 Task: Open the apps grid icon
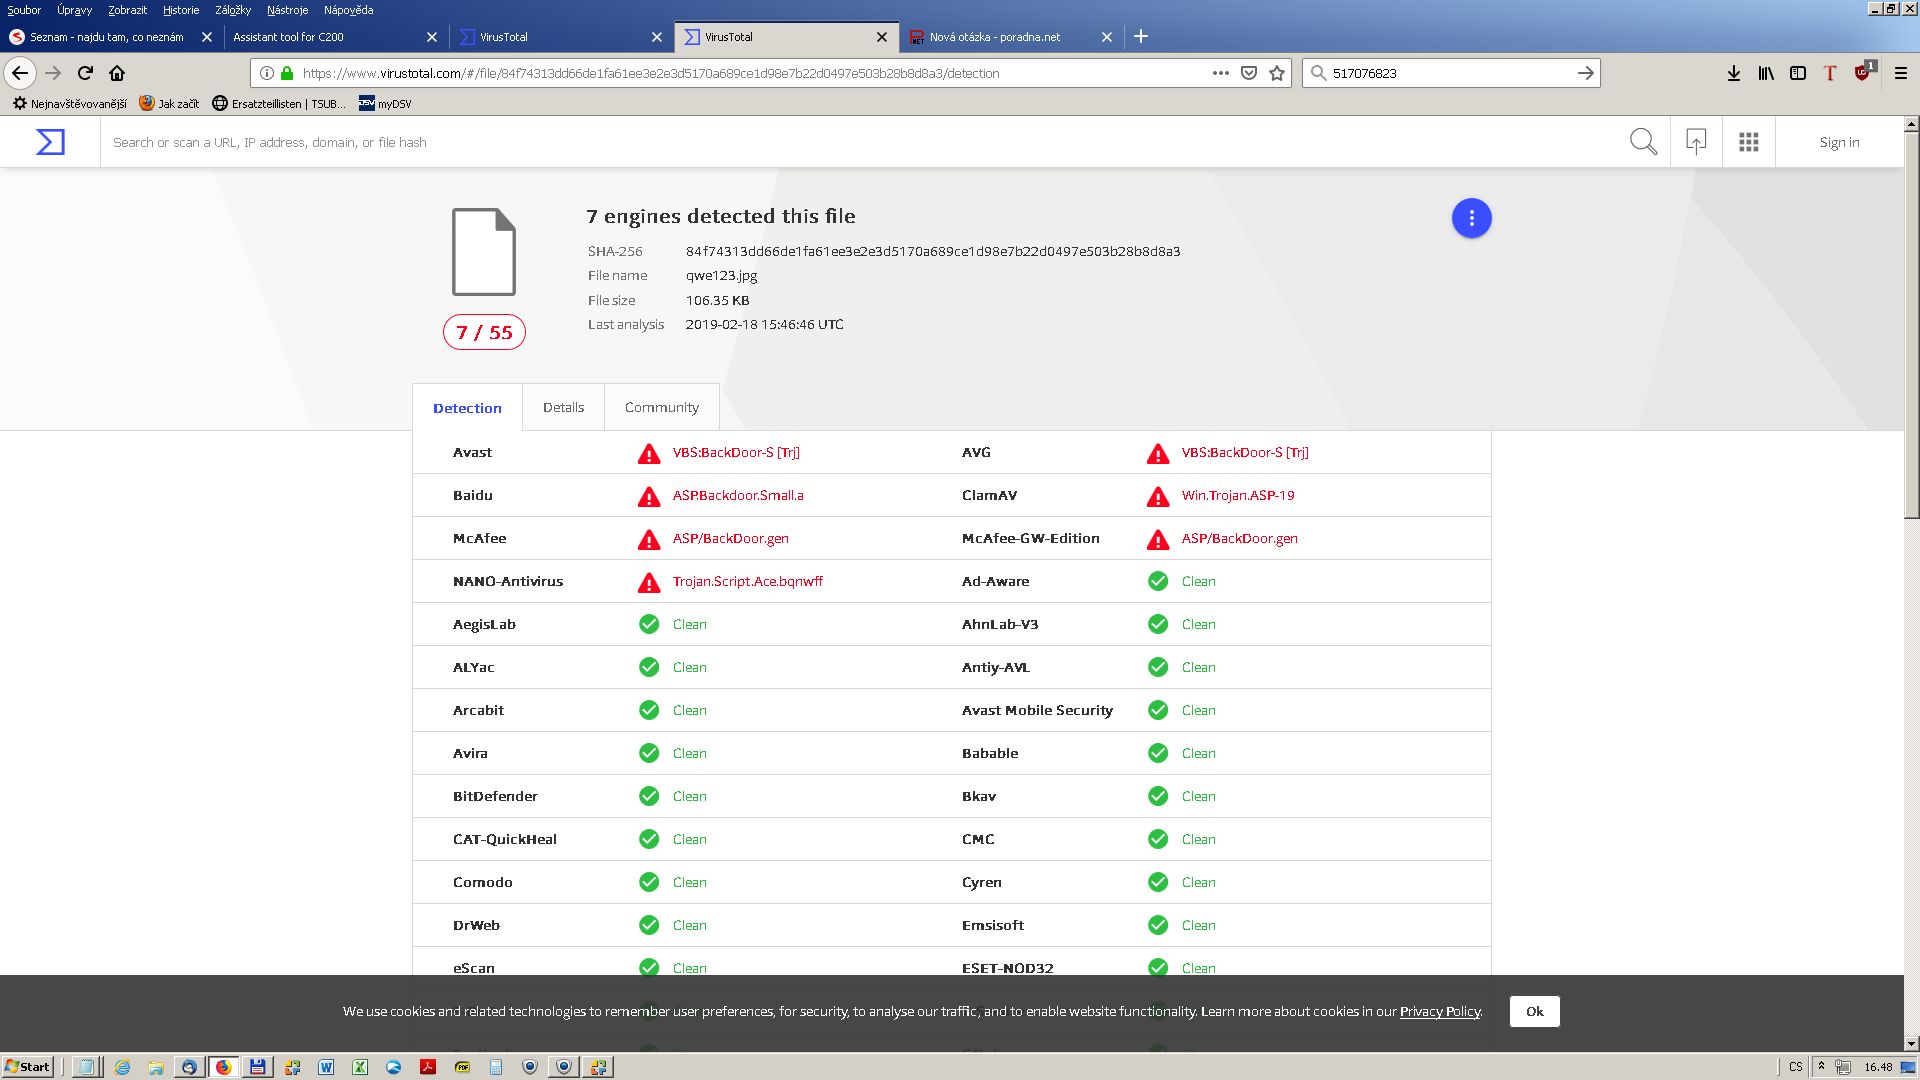(x=1748, y=142)
